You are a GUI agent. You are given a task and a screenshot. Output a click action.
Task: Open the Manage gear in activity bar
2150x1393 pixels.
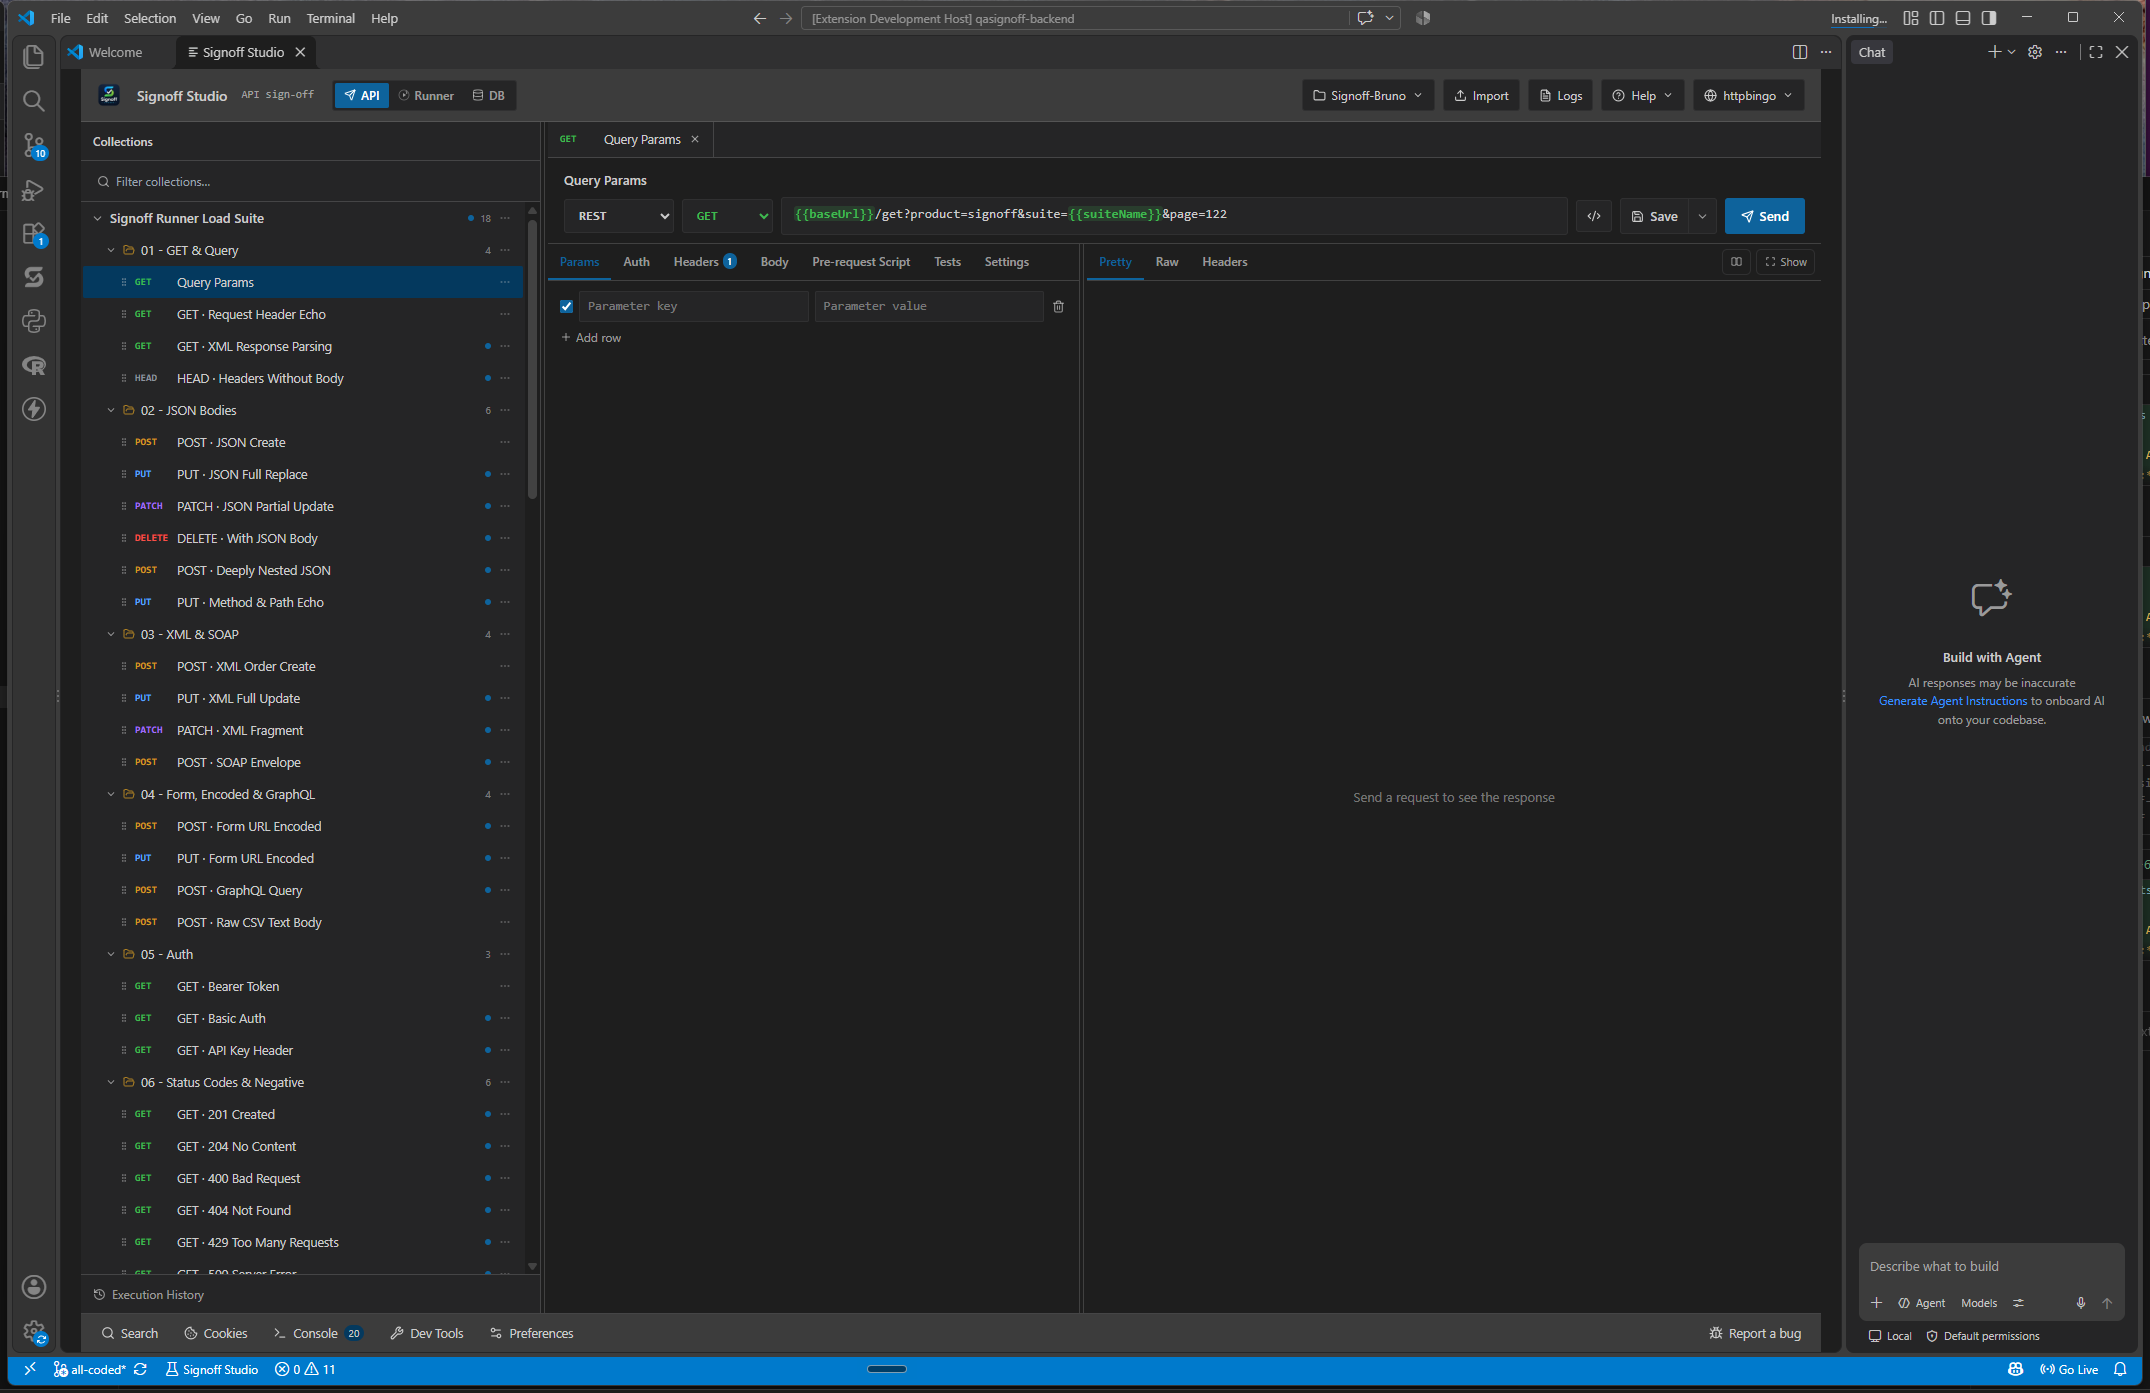pyautogui.click(x=34, y=1331)
